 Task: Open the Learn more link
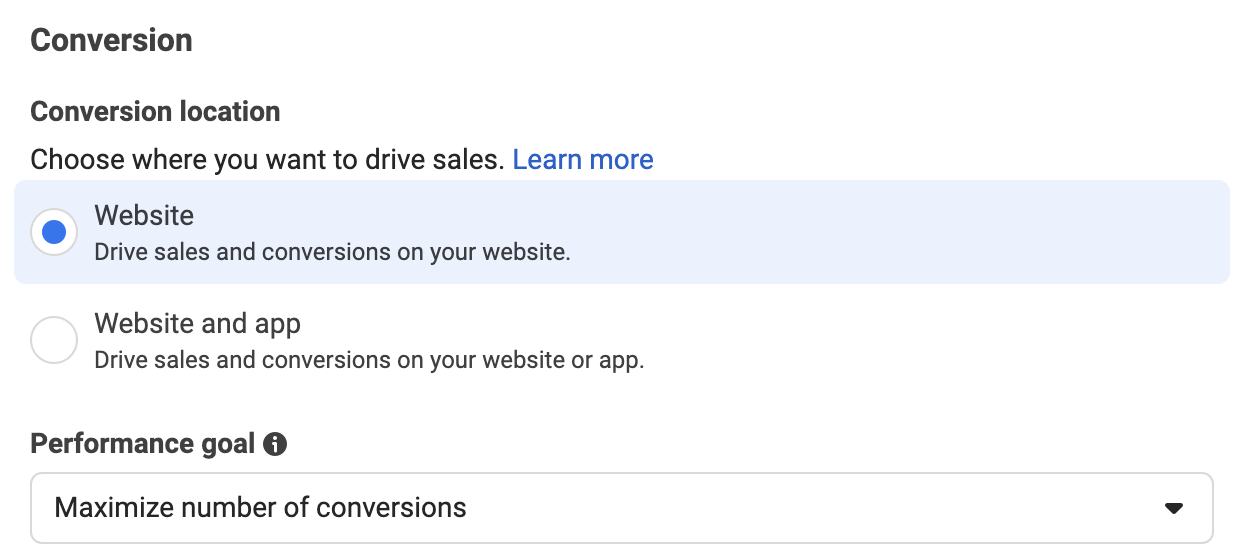[583, 160]
